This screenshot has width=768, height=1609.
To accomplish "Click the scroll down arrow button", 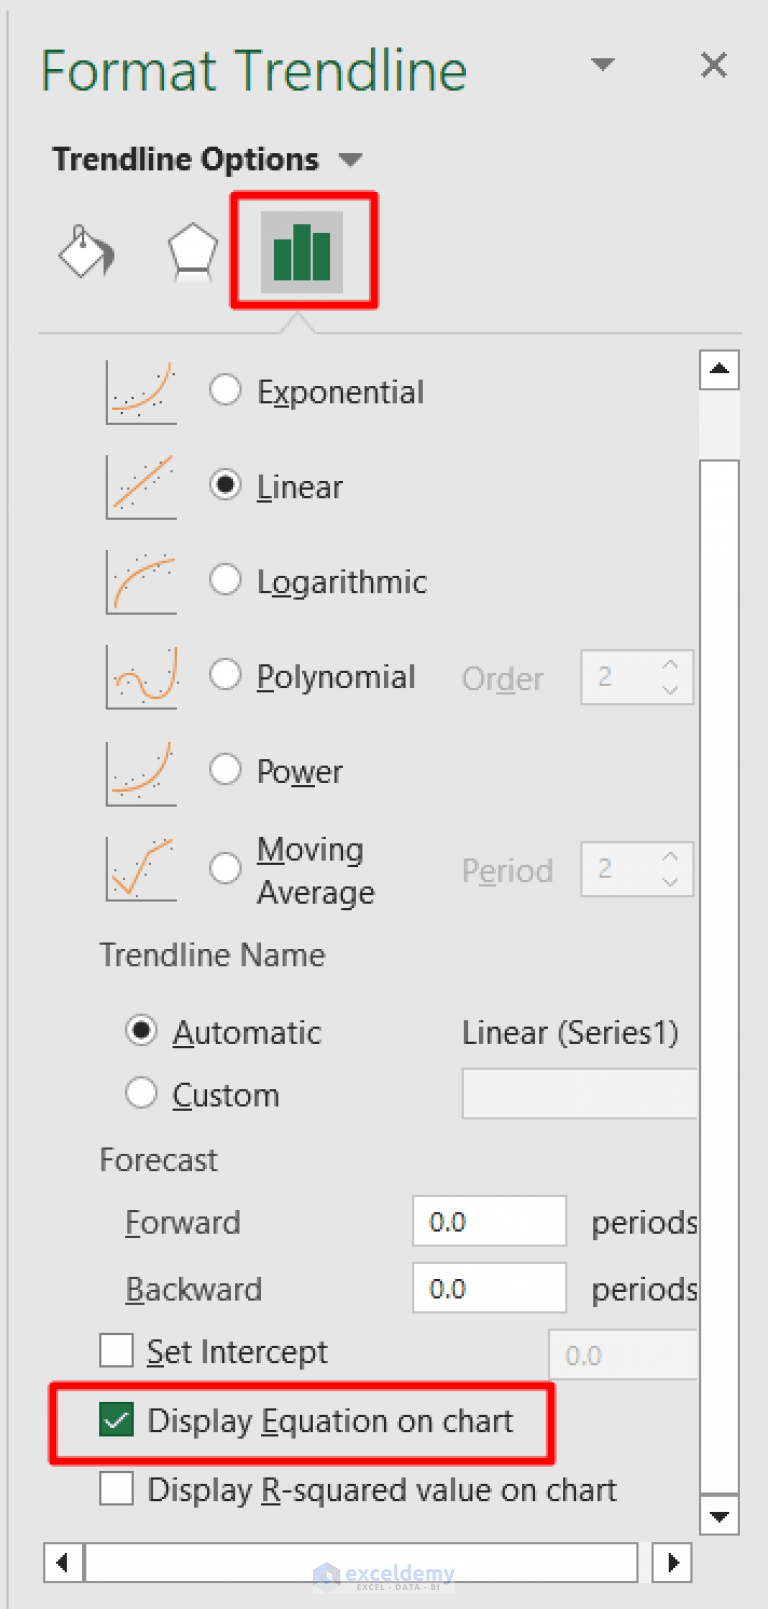I will point(719,1515).
